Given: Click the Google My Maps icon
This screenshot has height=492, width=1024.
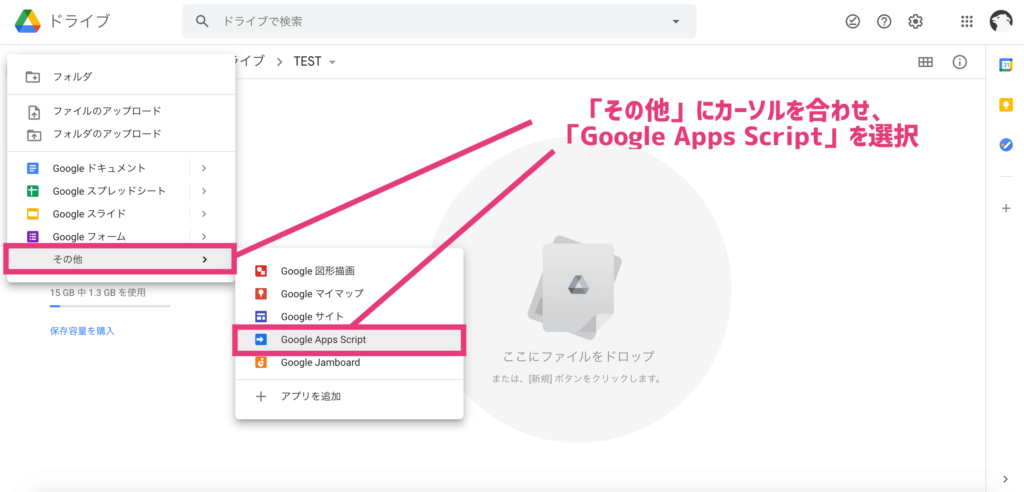Looking at the screenshot, I should point(261,293).
